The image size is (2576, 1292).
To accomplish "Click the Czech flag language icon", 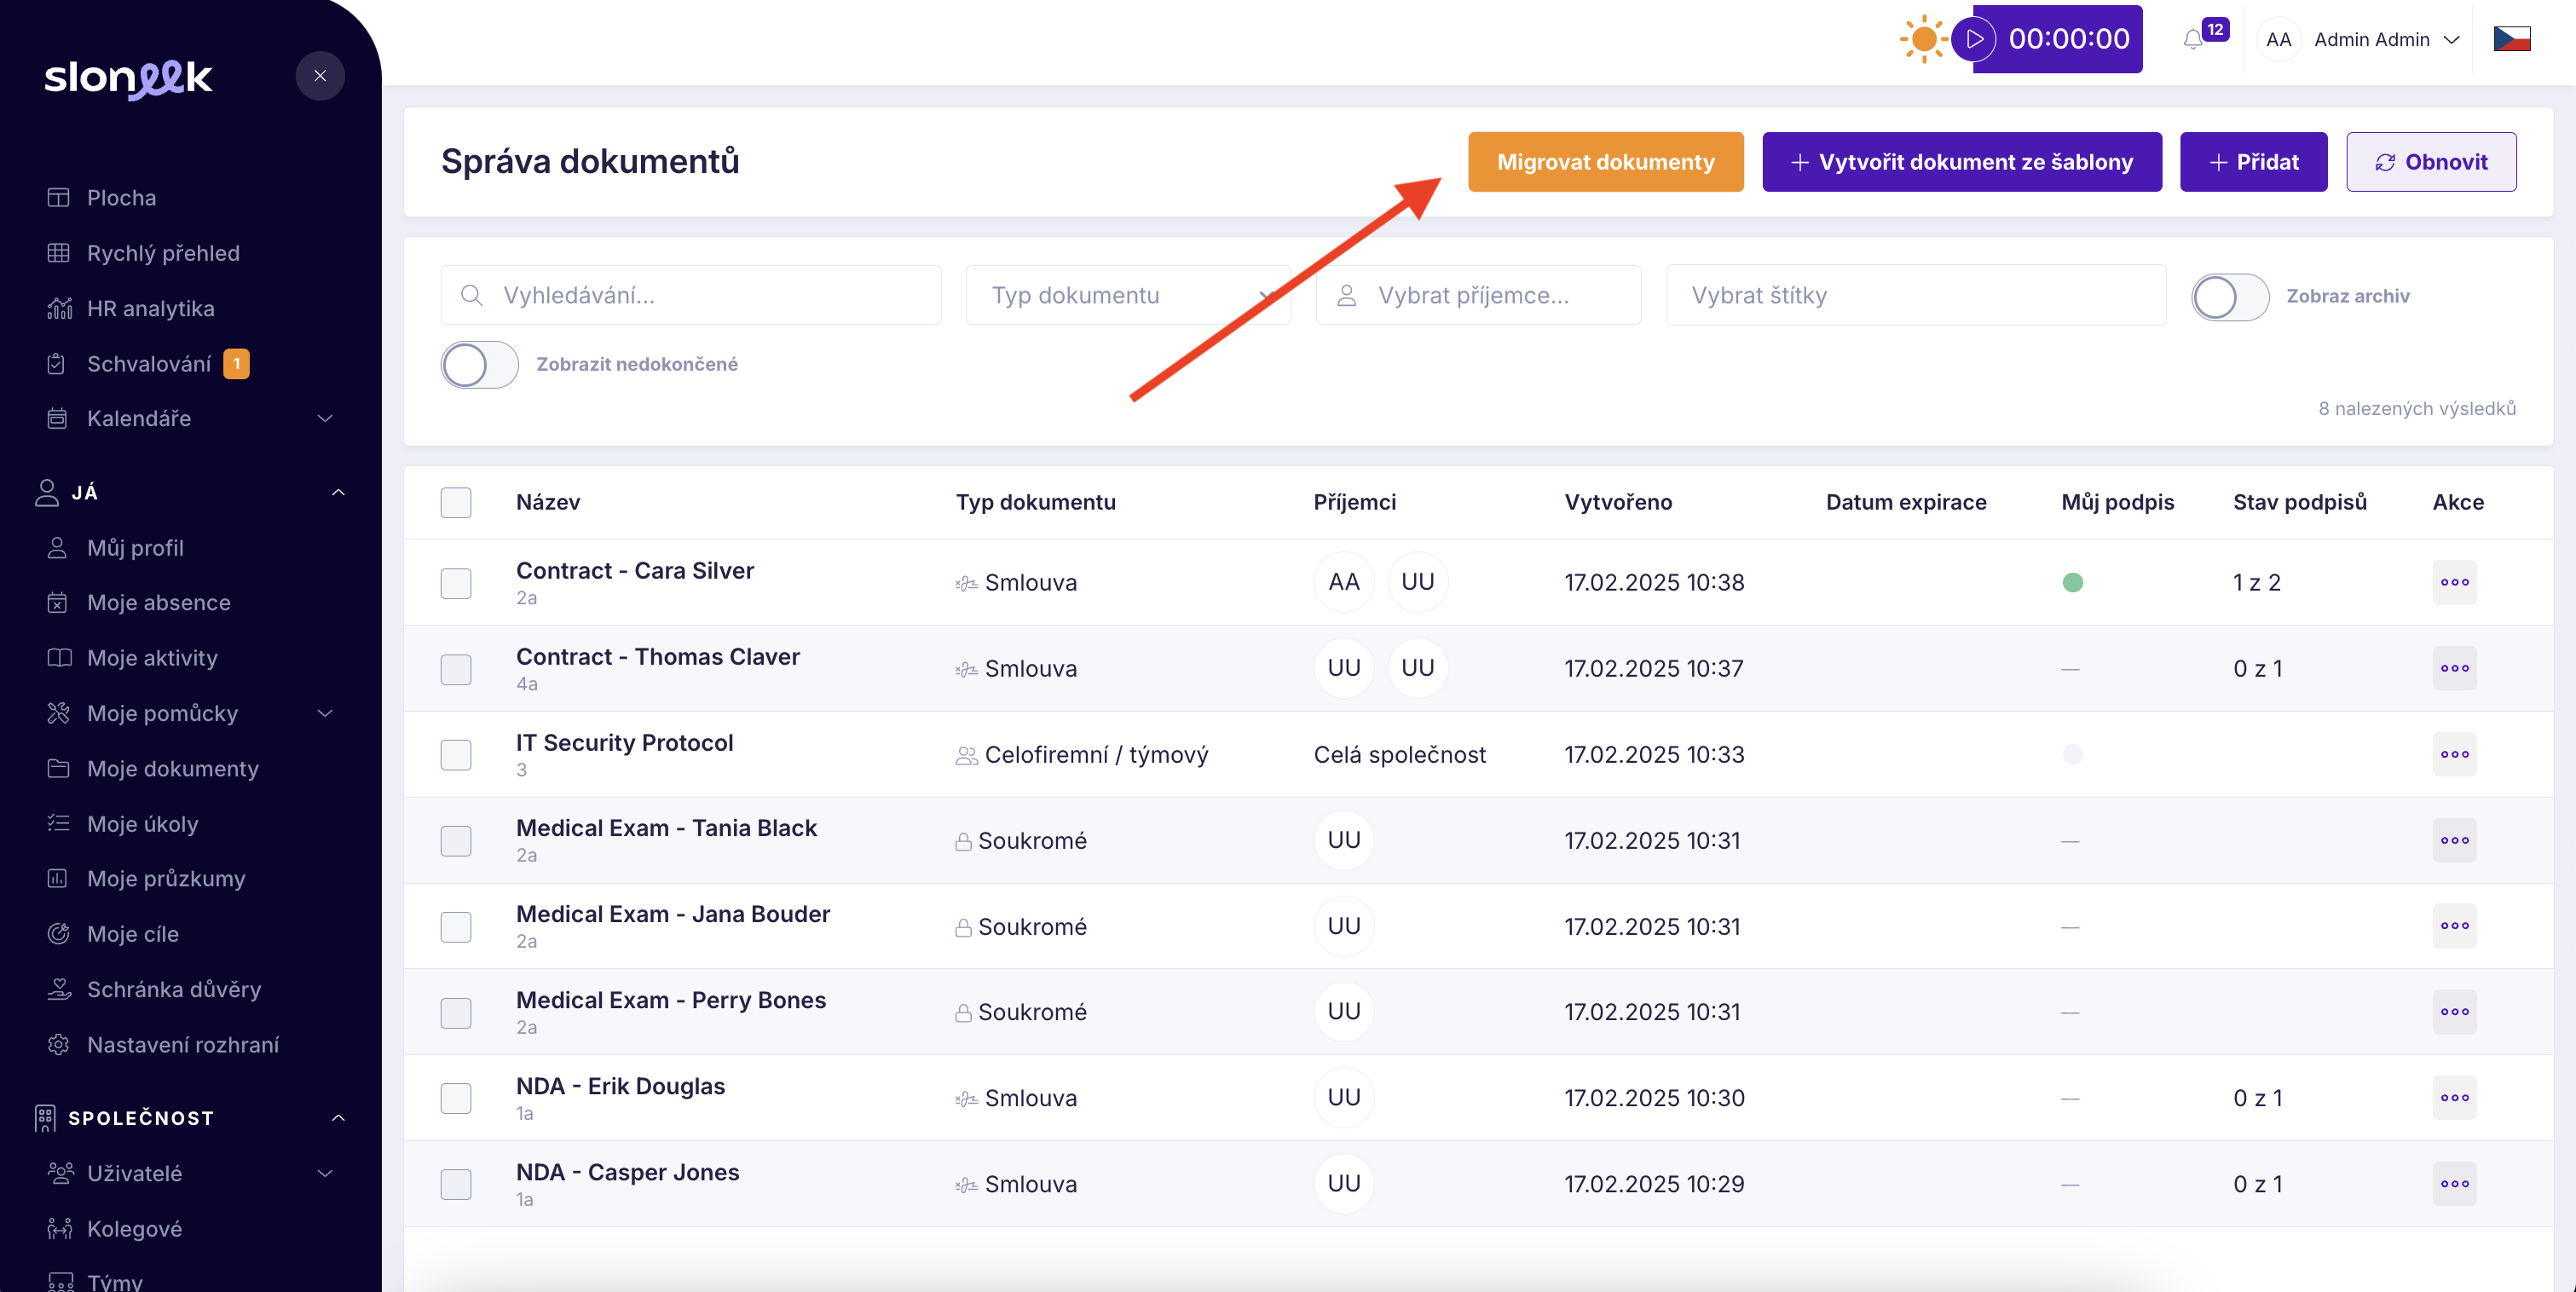I will (2511, 39).
